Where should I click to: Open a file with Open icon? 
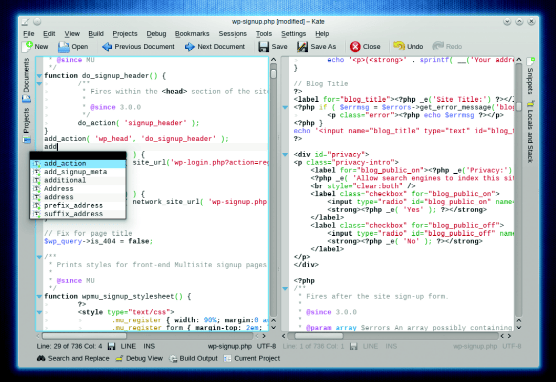pyautogui.click(x=64, y=47)
